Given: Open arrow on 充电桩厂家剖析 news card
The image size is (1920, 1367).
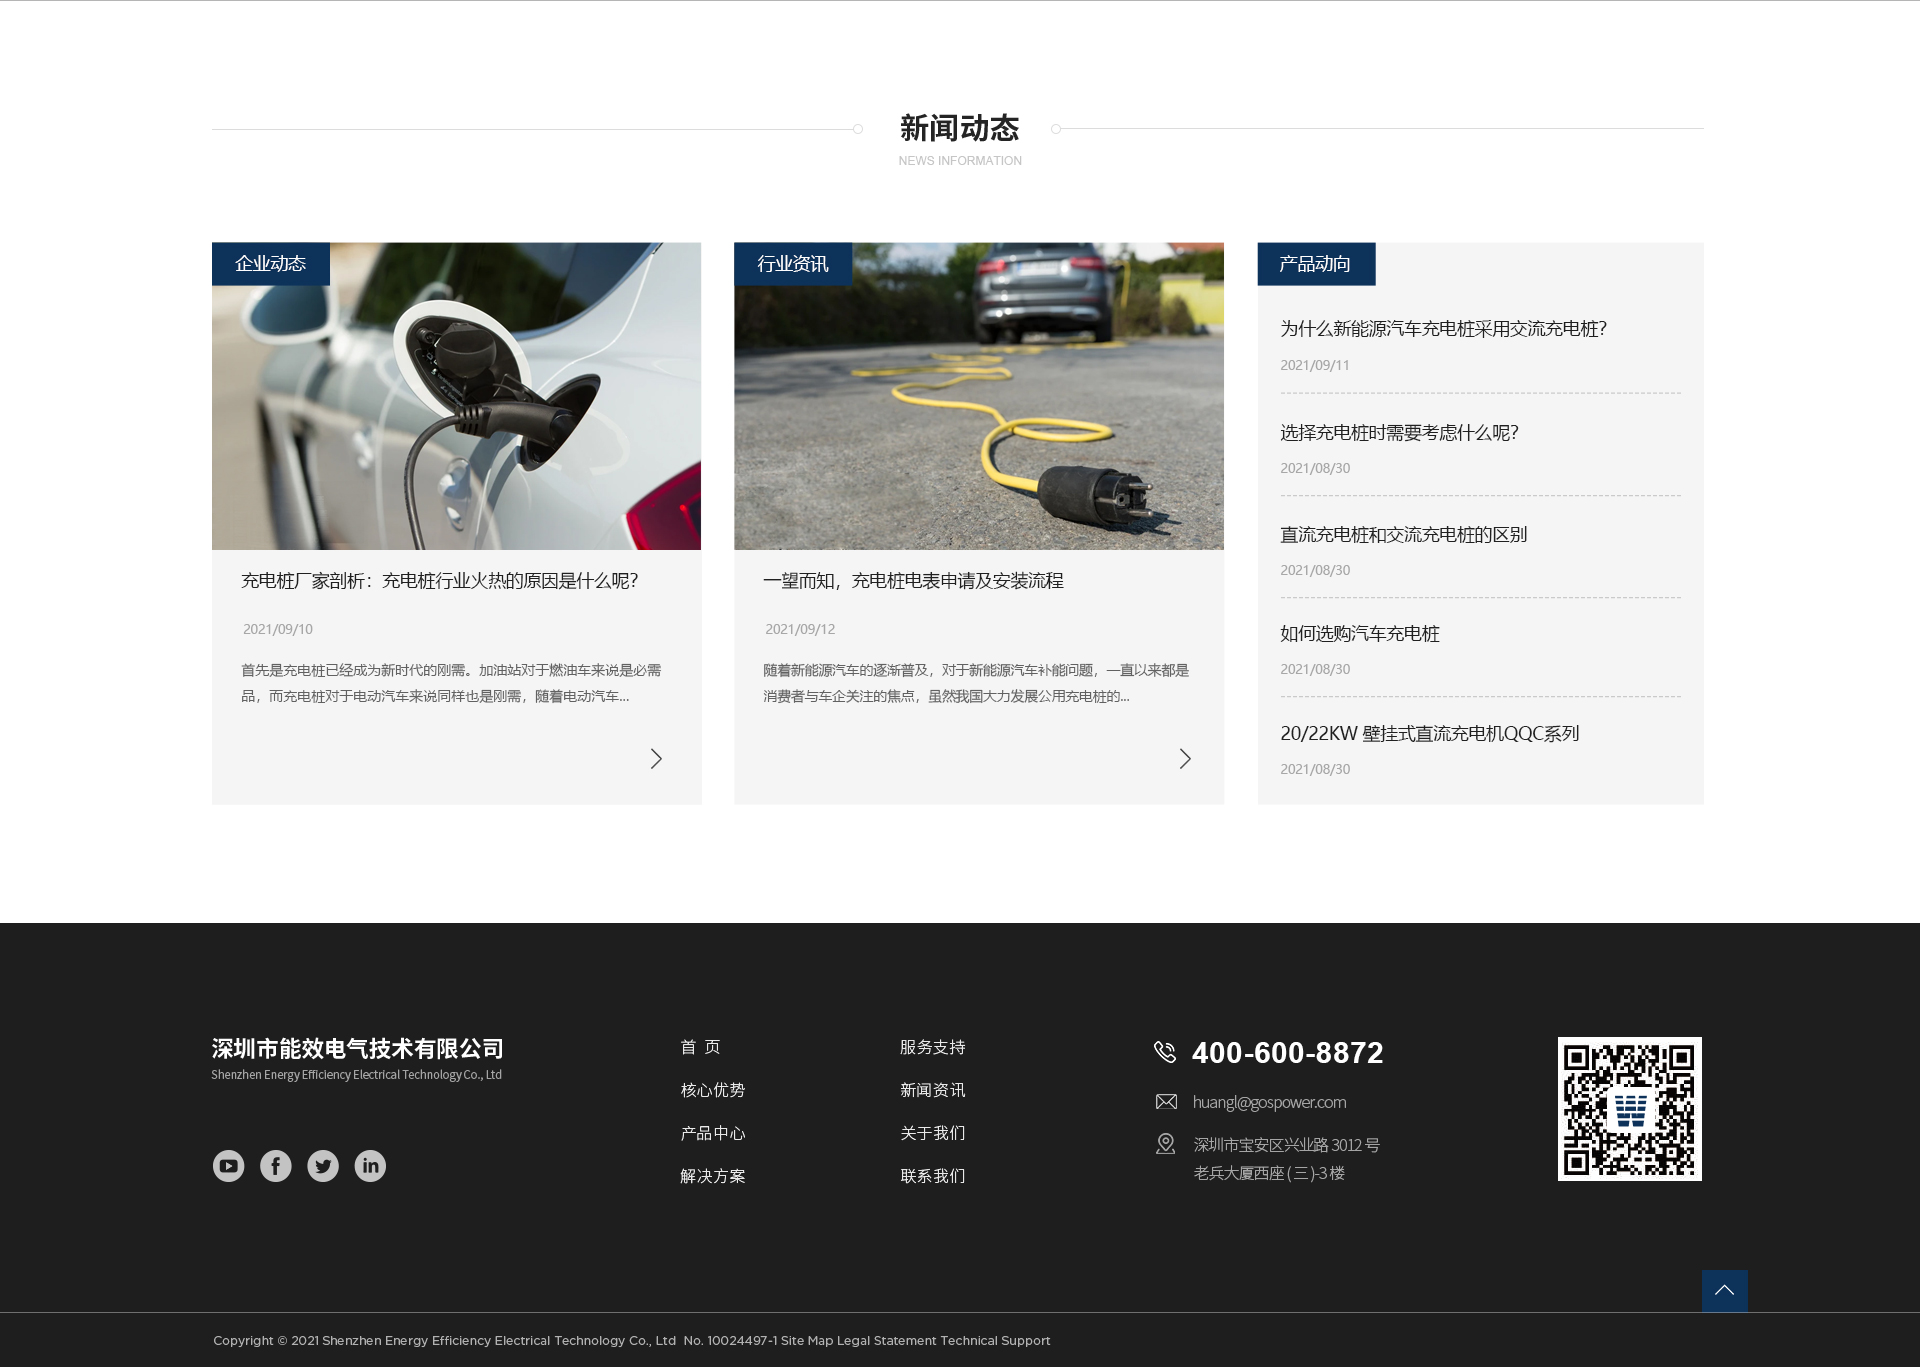Looking at the screenshot, I should pyautogui.click(x=656, y=759).
